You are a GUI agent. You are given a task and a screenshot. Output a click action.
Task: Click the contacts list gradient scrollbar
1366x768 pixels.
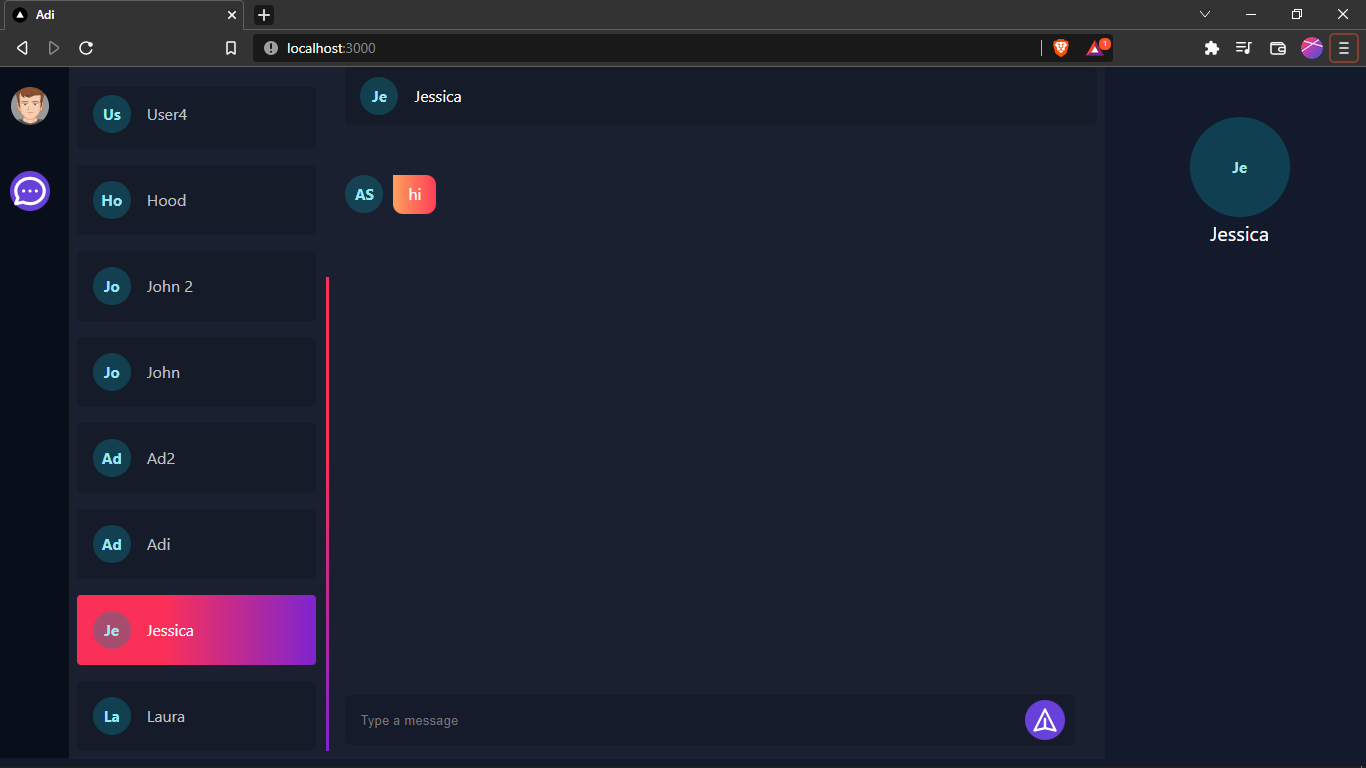pos(327,513)
